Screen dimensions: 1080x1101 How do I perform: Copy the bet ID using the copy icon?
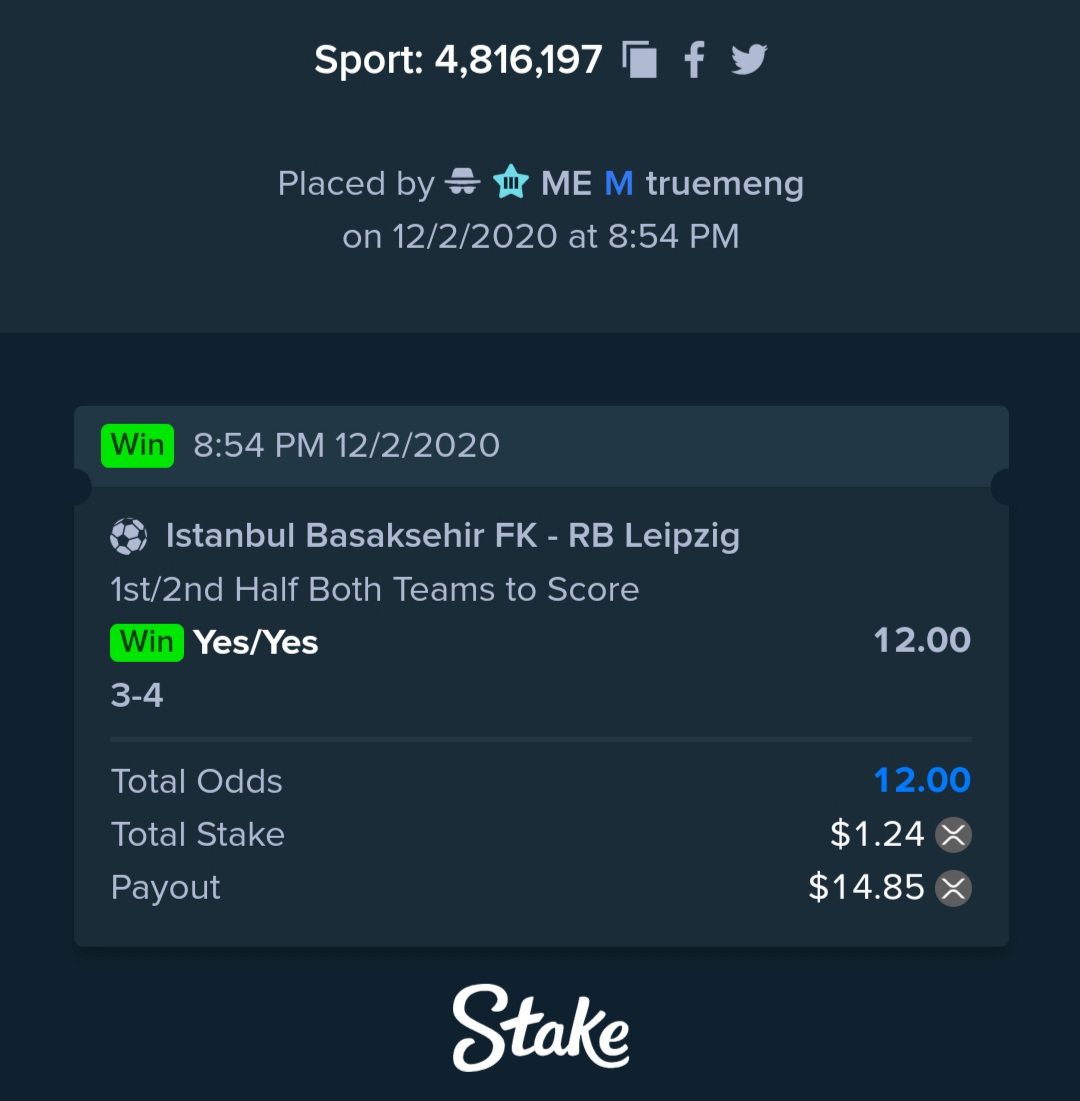pyautogui.click(x=640, y=60)
